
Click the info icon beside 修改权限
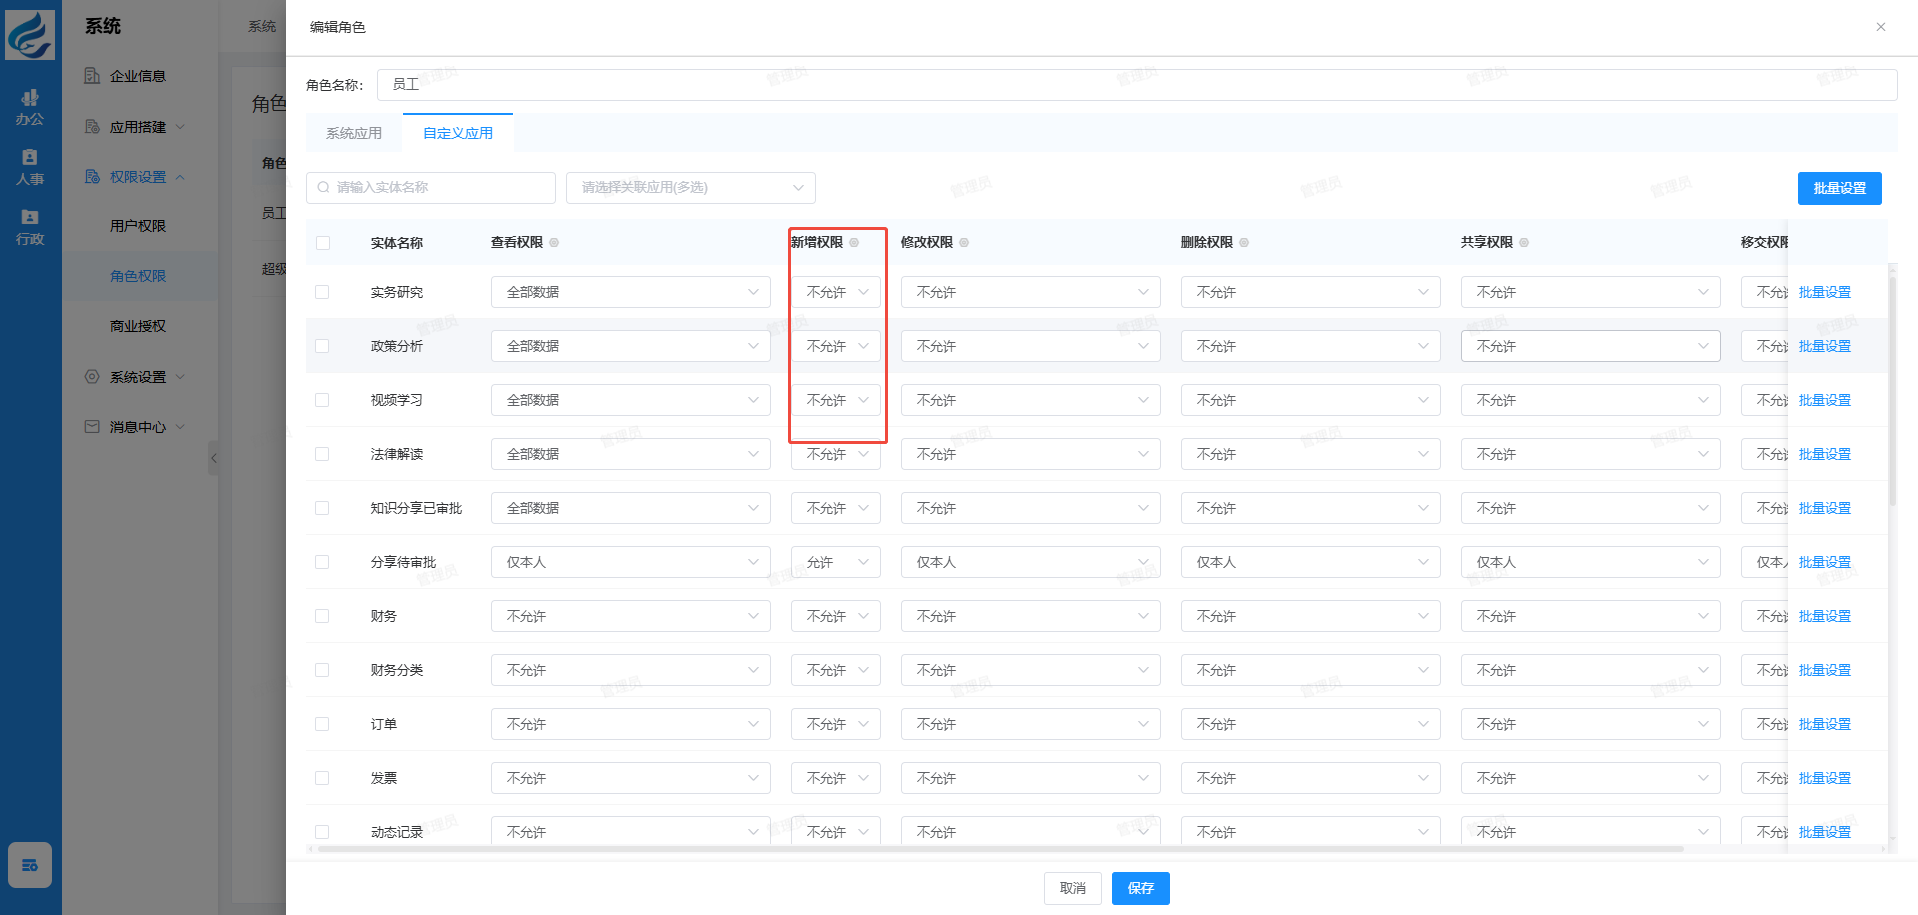(x=964, y=243)
